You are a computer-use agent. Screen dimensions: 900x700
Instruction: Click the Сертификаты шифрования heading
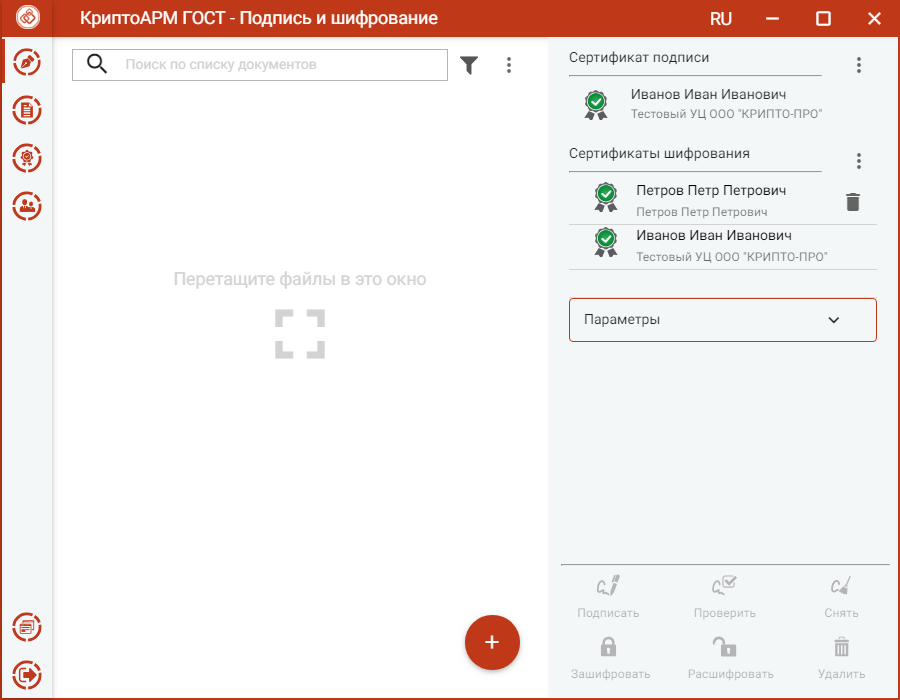pos(659,153)
